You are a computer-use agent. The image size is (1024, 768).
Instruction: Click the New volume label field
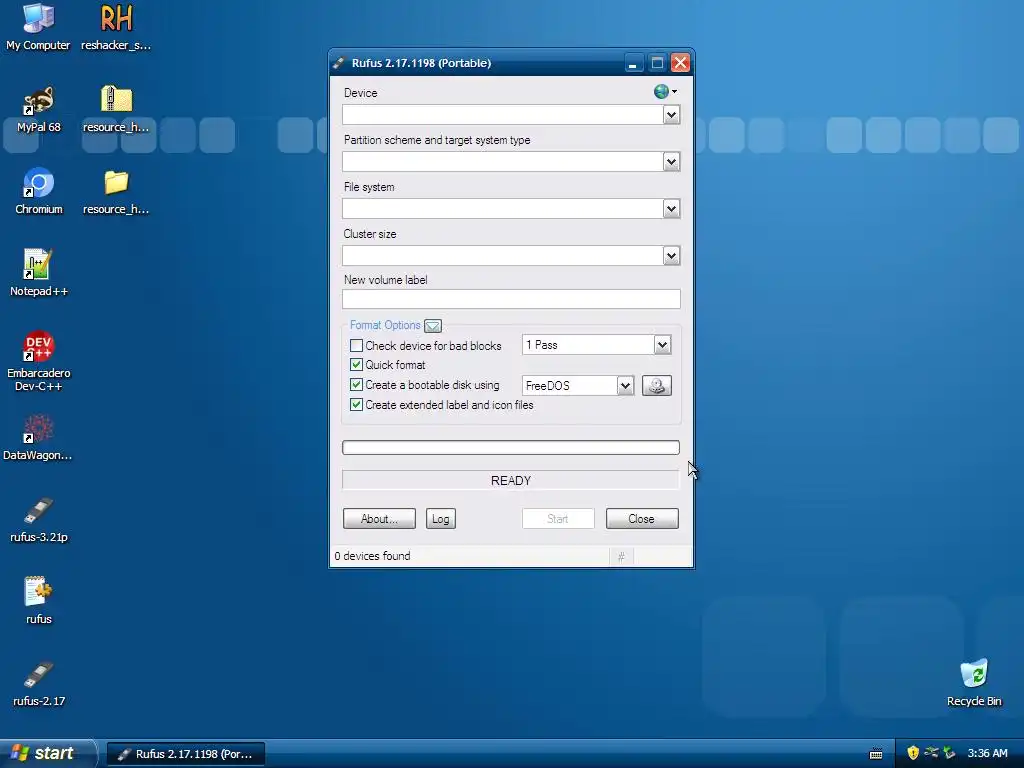pyautogui.click(x=511, y=299)
